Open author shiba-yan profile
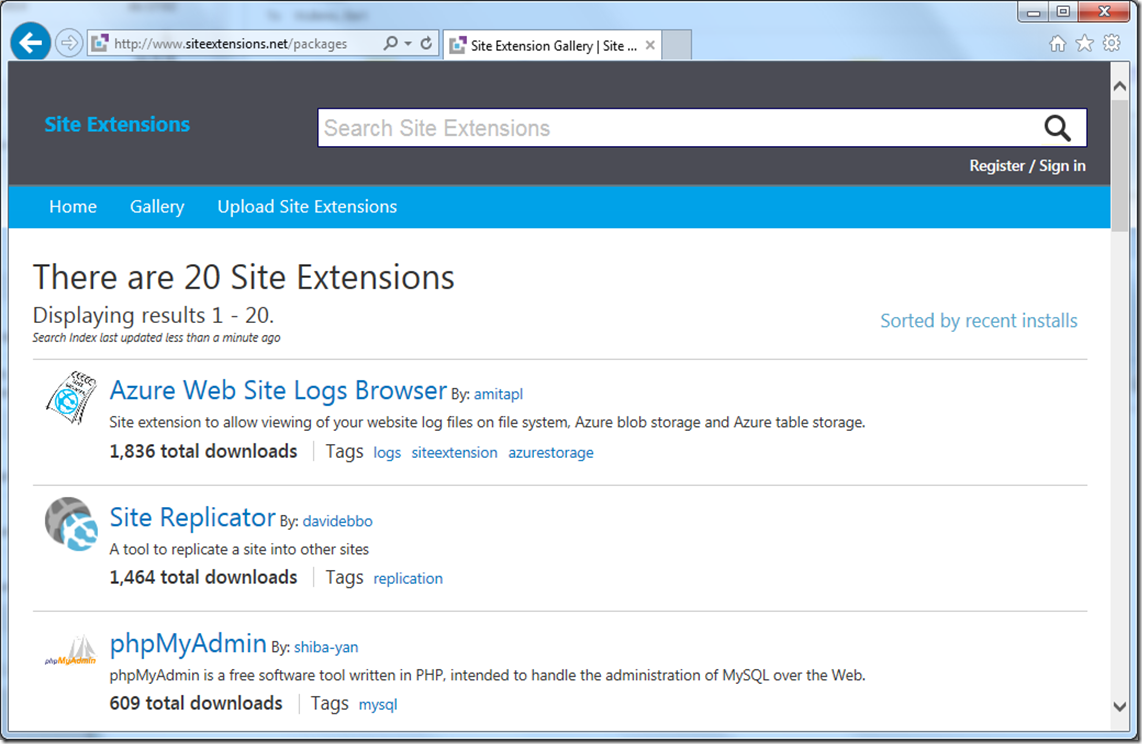Screen dimensions: 1142x744 [x=326, y=647]
